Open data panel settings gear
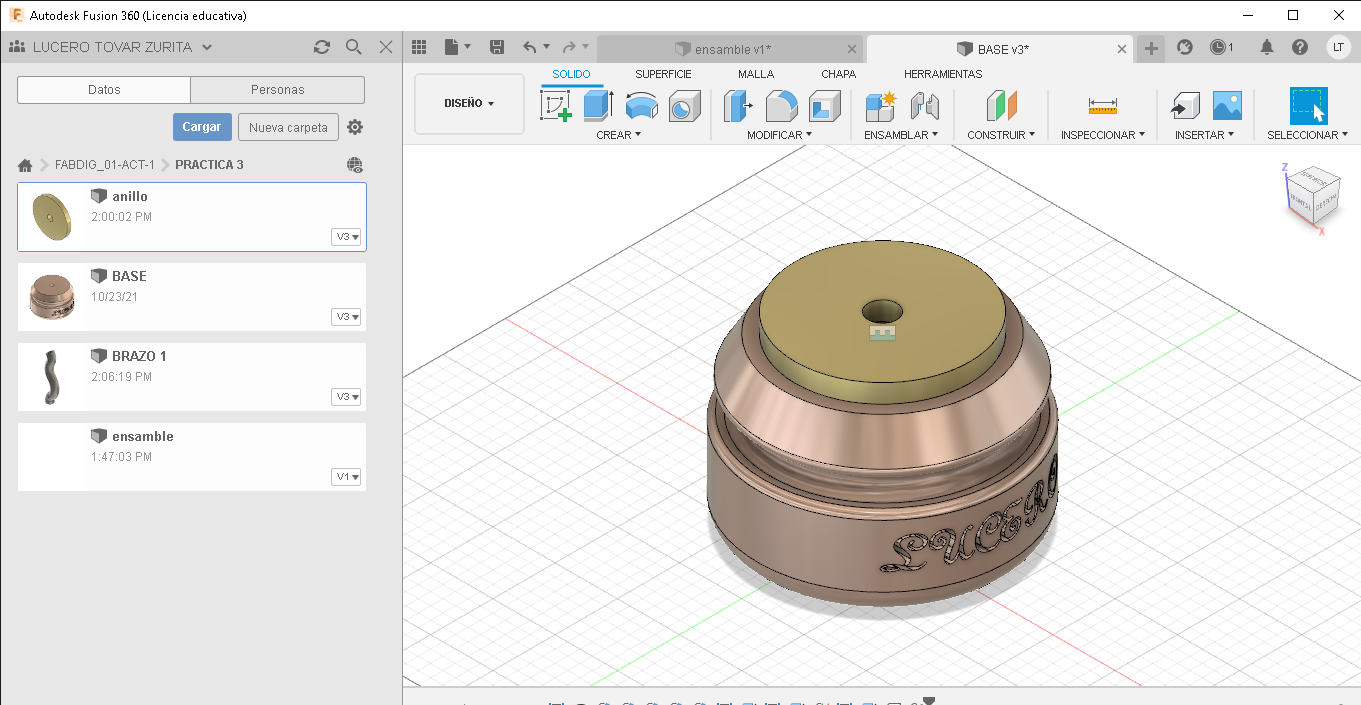Screen dimensions: 1361x705 coord(355,127)
